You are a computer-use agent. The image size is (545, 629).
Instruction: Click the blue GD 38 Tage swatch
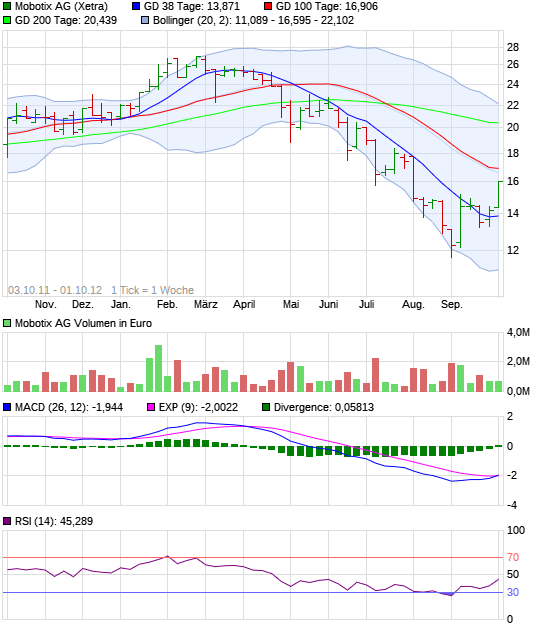[136, 6]
